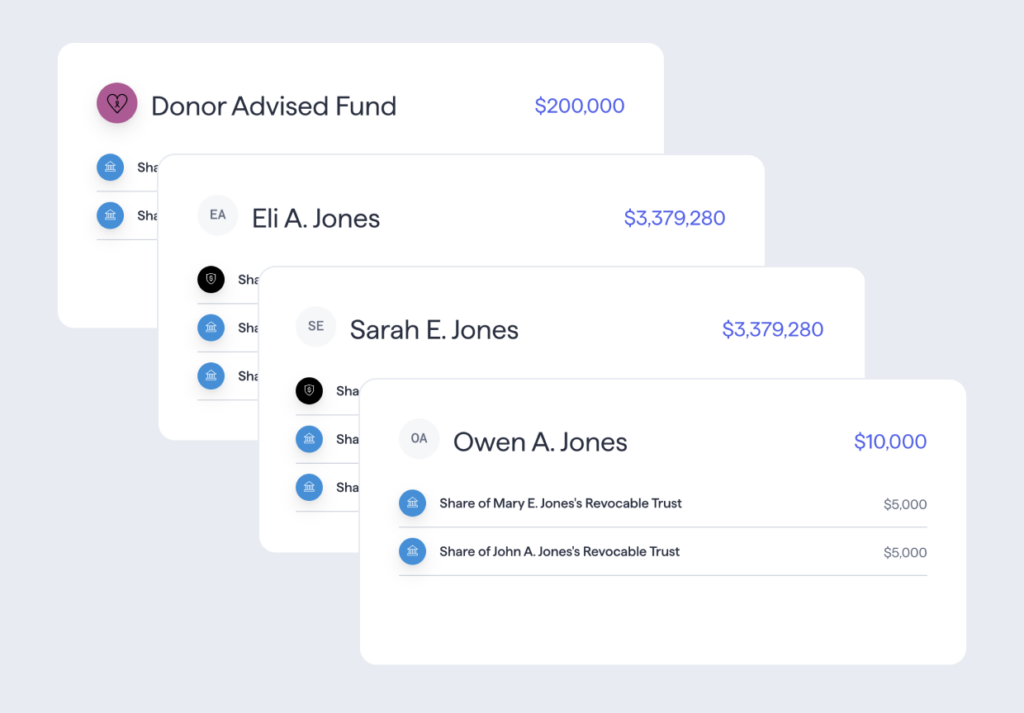The width and height of the screenshot is (1024, 713).
Task: Click the SE avatar for Sarah E. Jones
Action: [x=315, y=326]
